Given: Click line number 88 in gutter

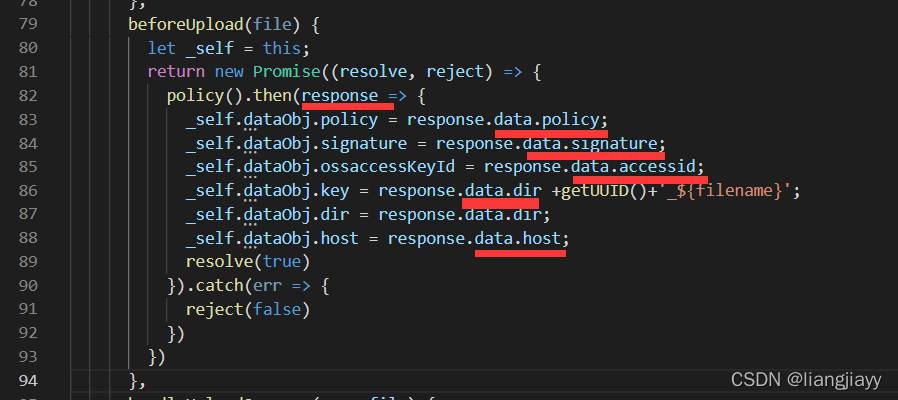Looking at the screenshot, I should [x=28, y=237].
